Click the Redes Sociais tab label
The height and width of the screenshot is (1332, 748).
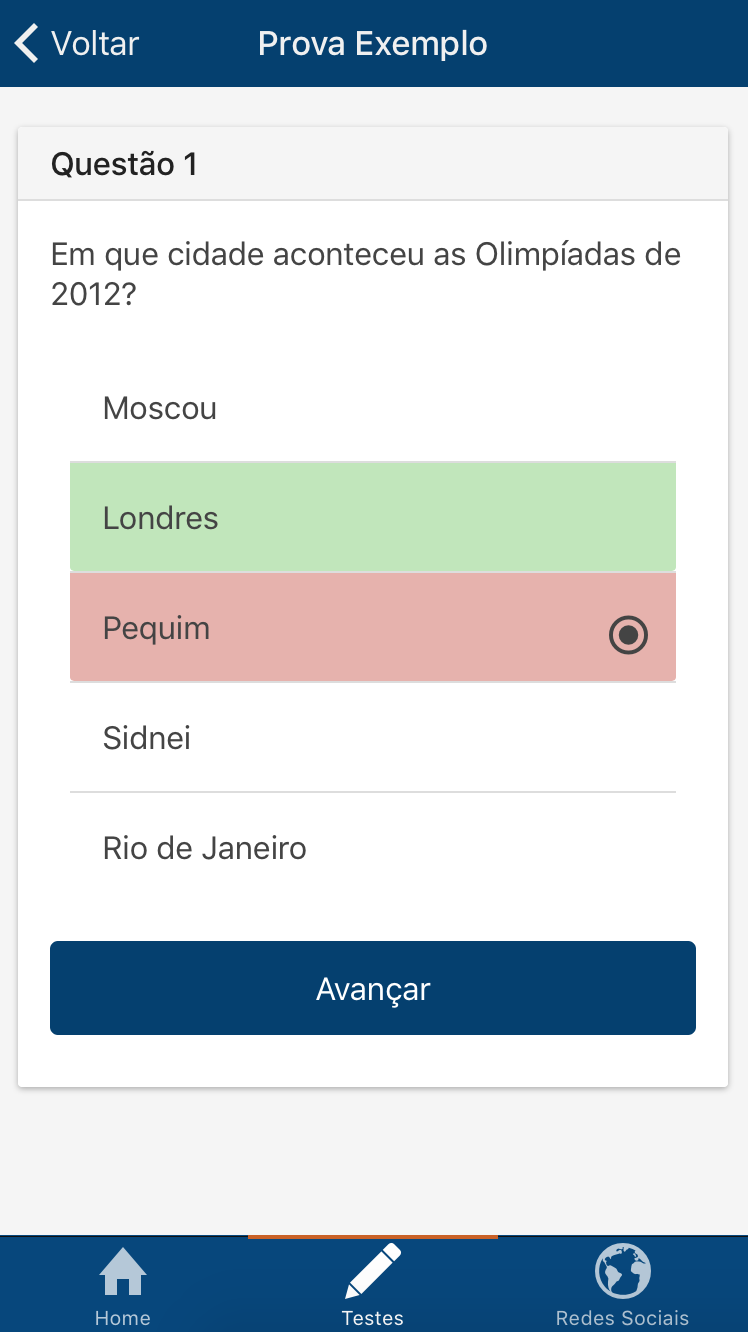(x=623, y=1318)
